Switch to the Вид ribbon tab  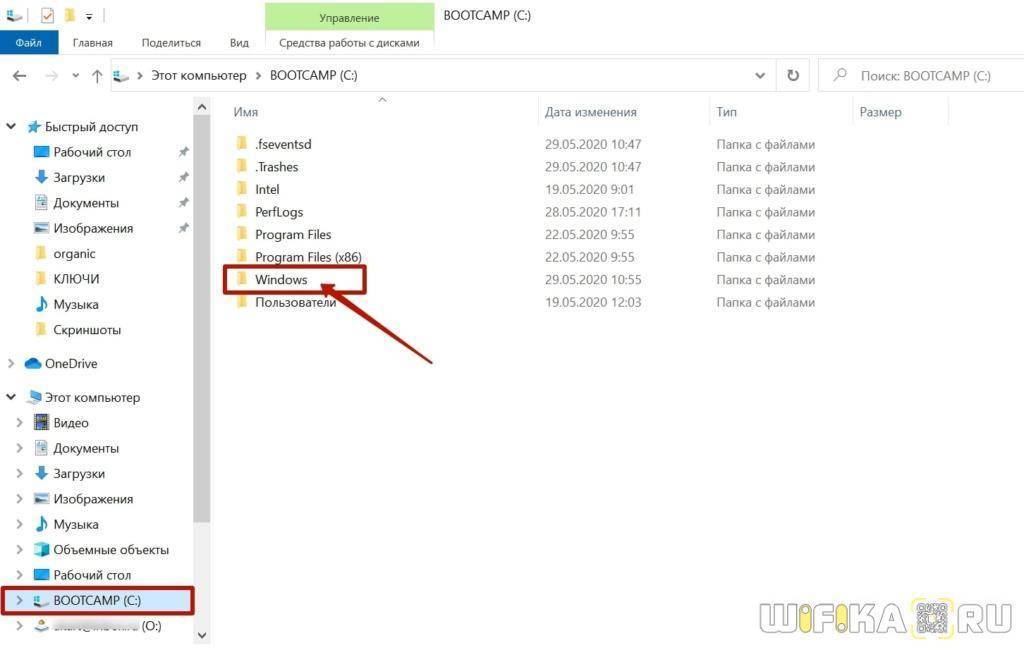click(239, 43)
